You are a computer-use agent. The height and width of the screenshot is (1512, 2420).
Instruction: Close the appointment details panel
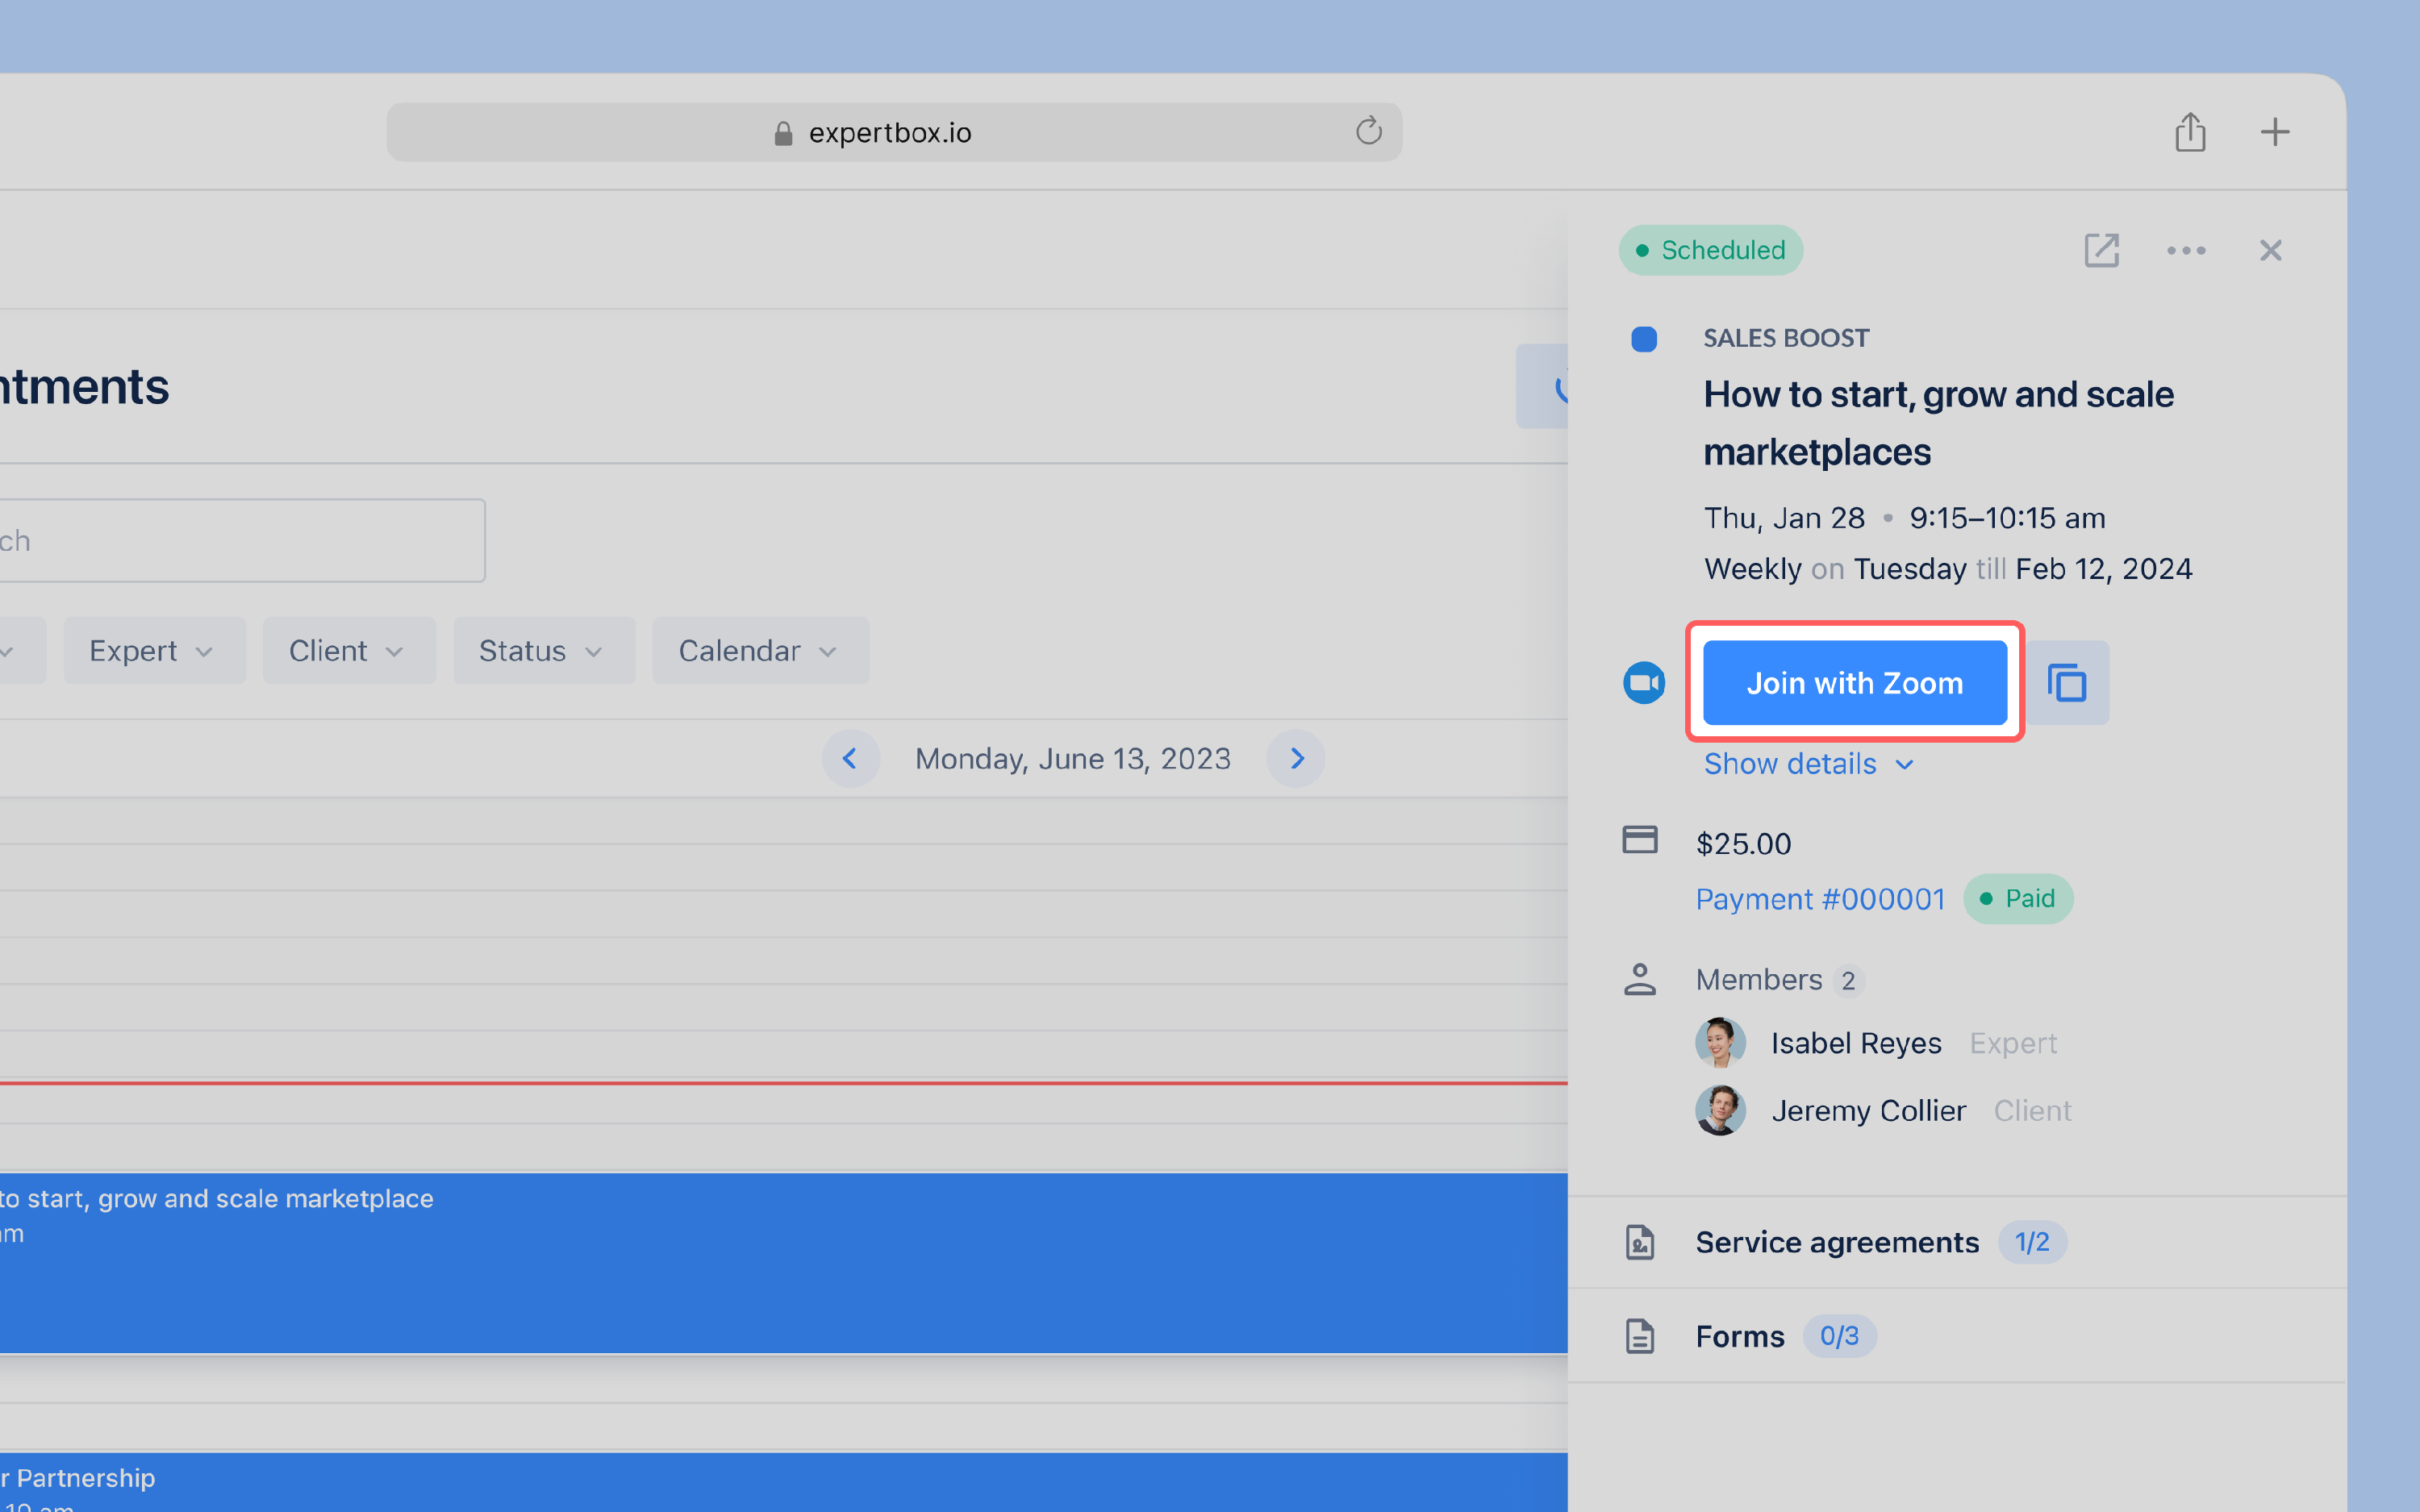coord(2270,250)
